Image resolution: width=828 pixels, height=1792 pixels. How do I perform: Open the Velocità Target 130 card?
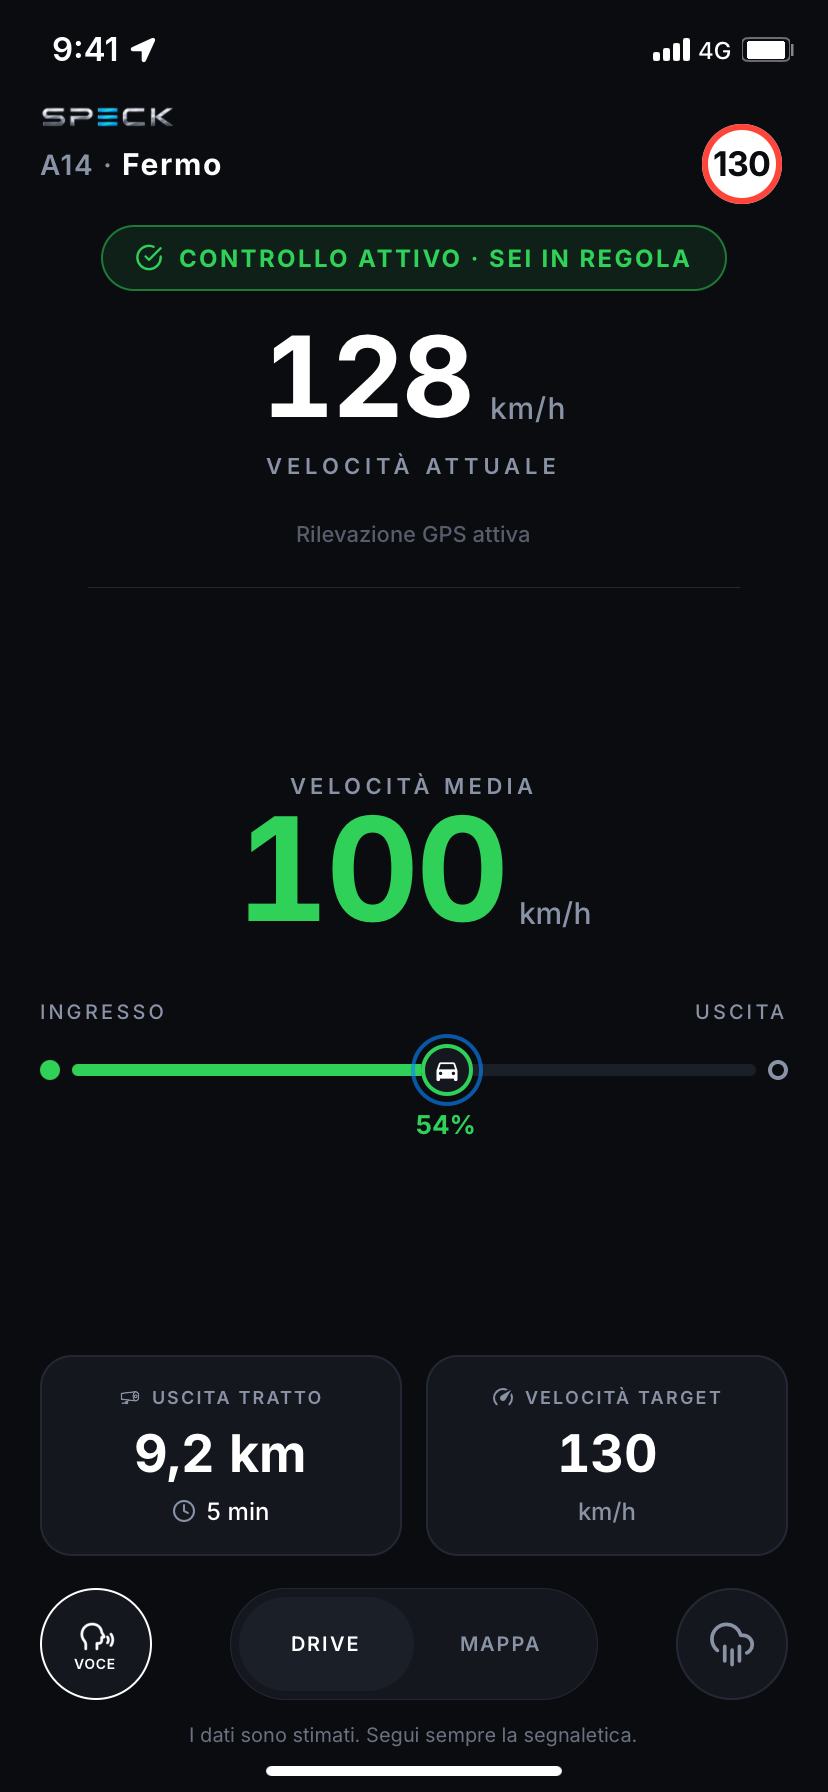pos(607,1455)
